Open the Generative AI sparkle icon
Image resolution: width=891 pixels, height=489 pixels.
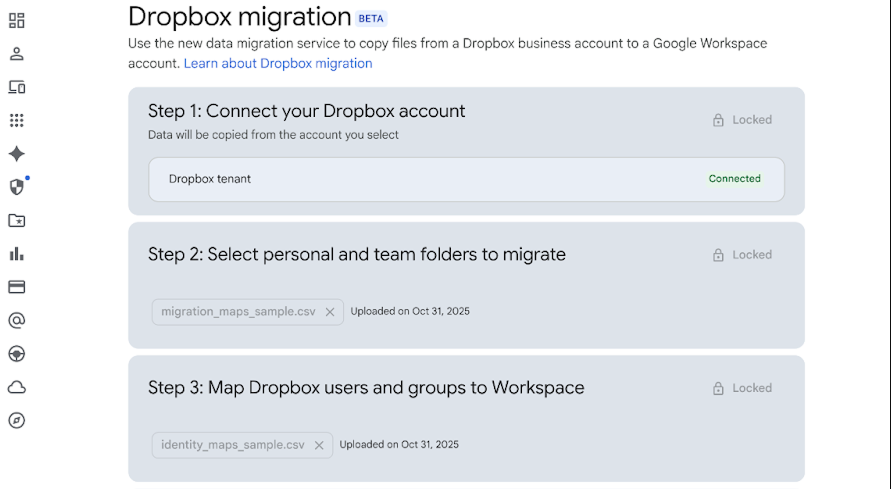(16, 154)
